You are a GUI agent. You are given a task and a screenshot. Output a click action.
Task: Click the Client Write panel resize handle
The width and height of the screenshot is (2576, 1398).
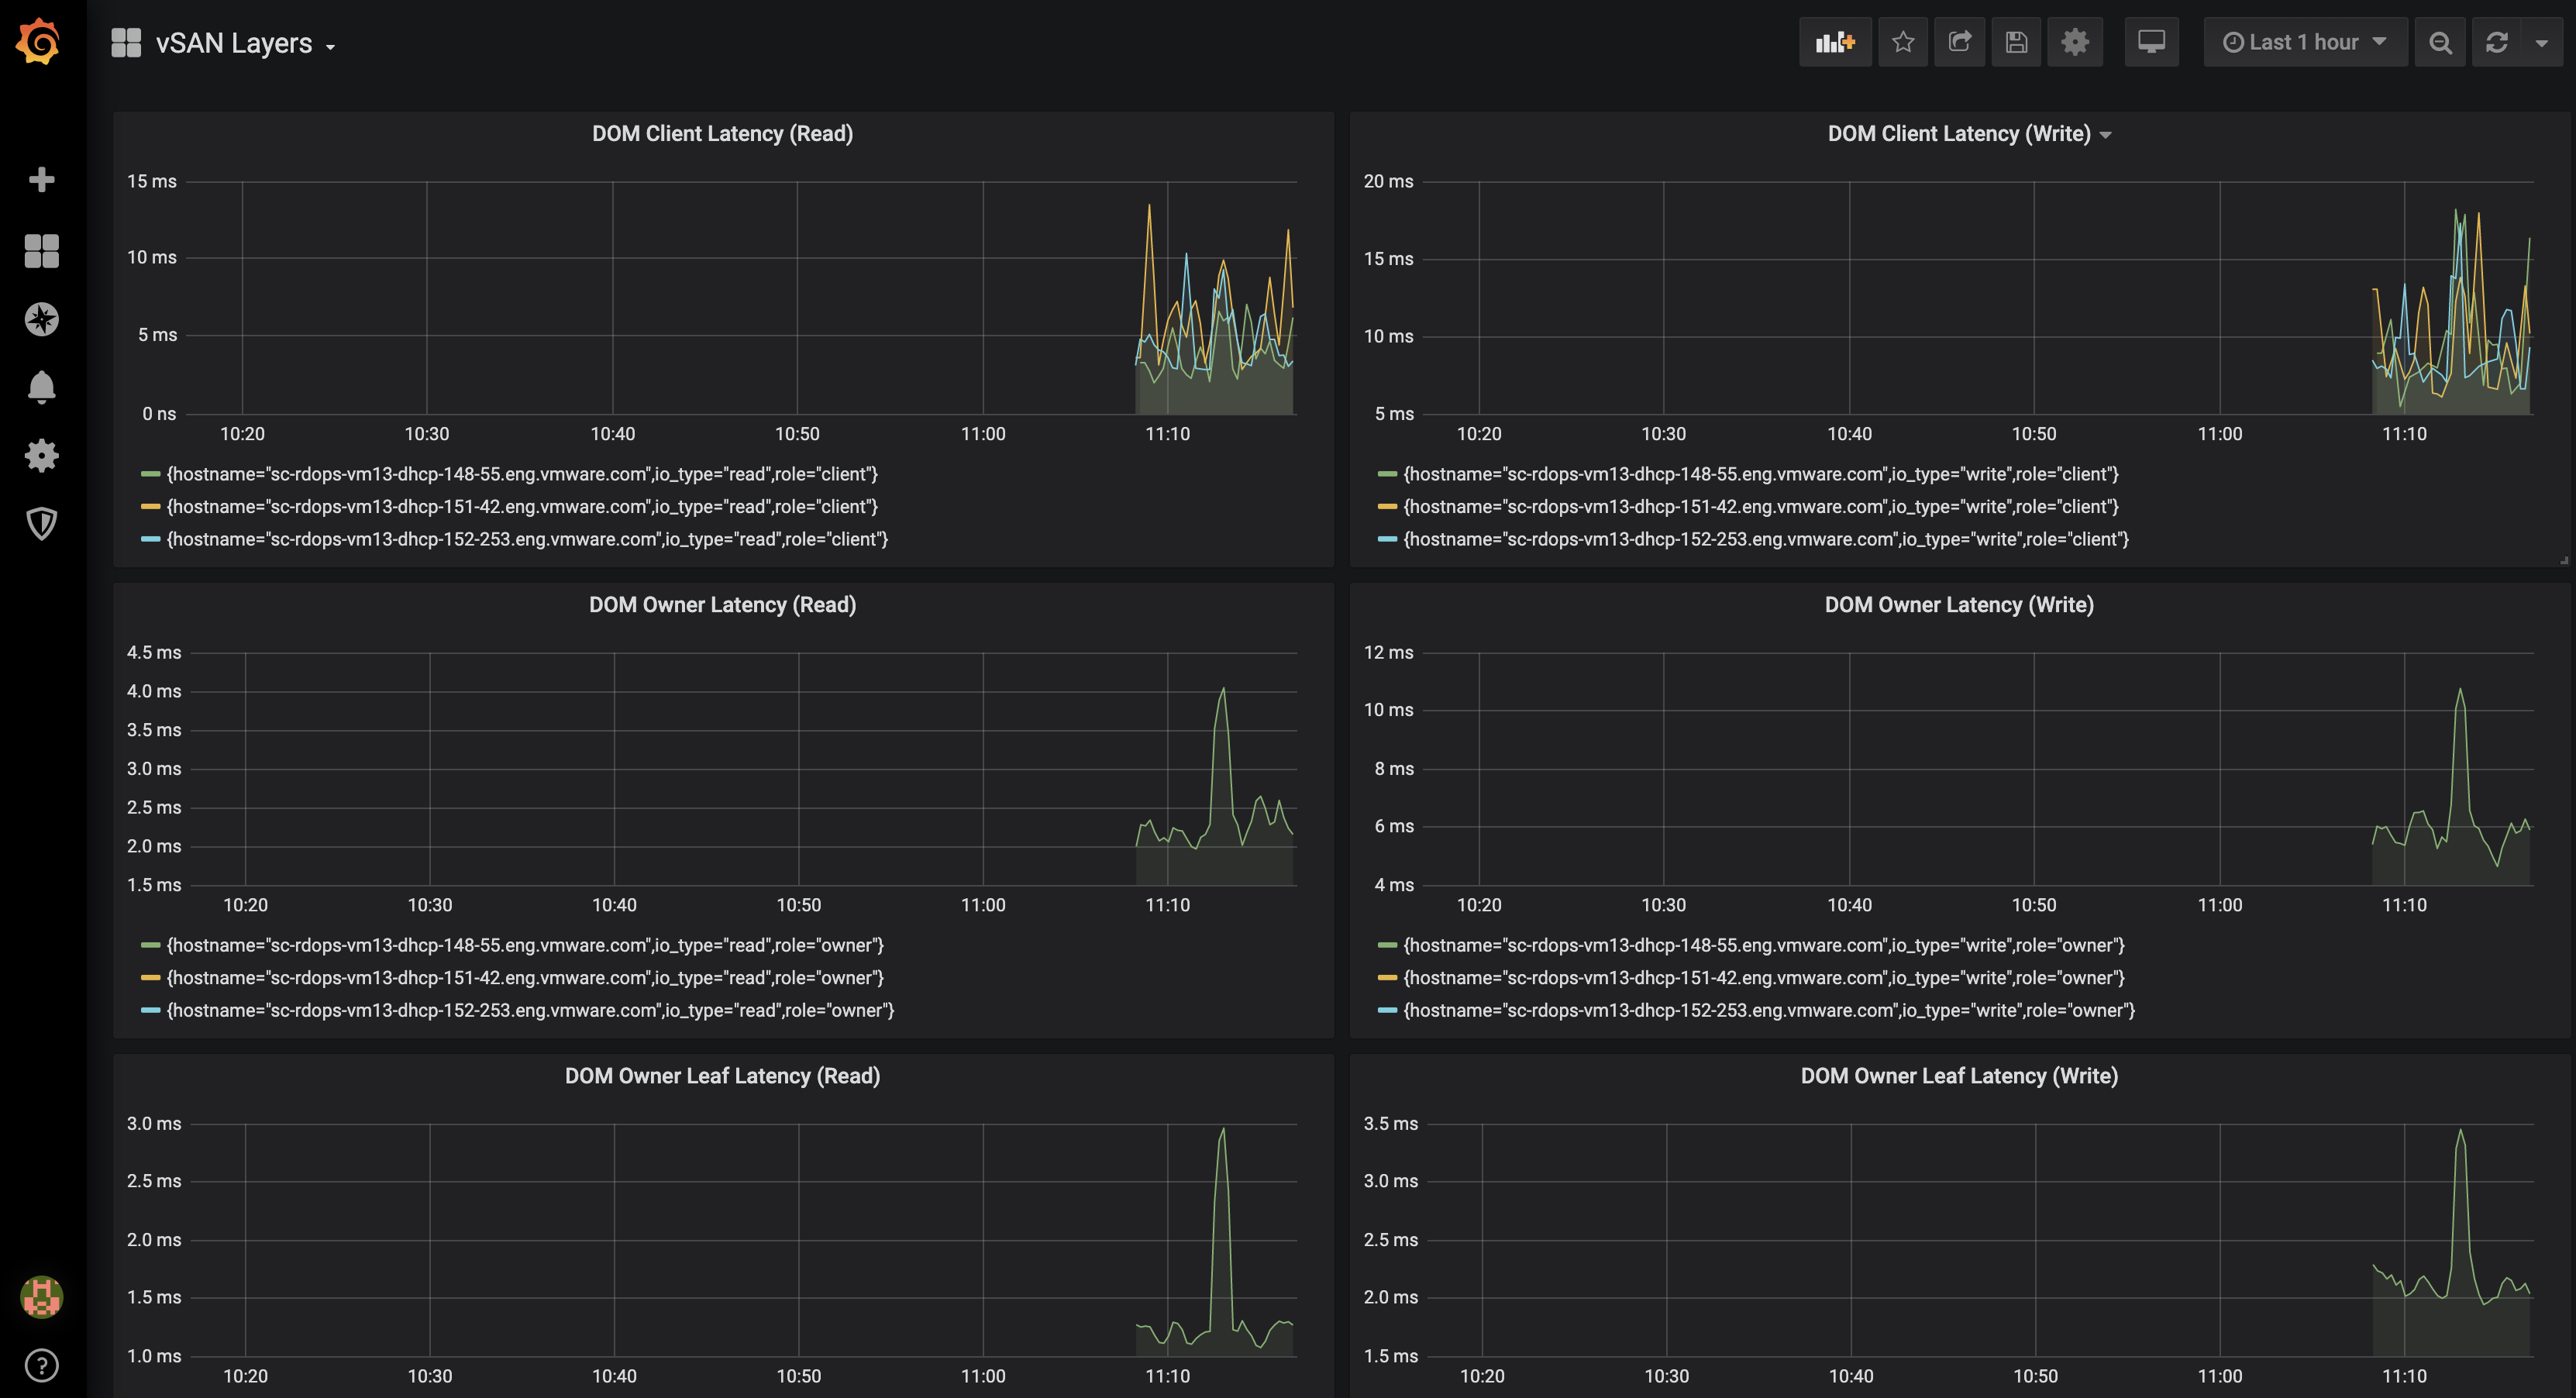2563,560
